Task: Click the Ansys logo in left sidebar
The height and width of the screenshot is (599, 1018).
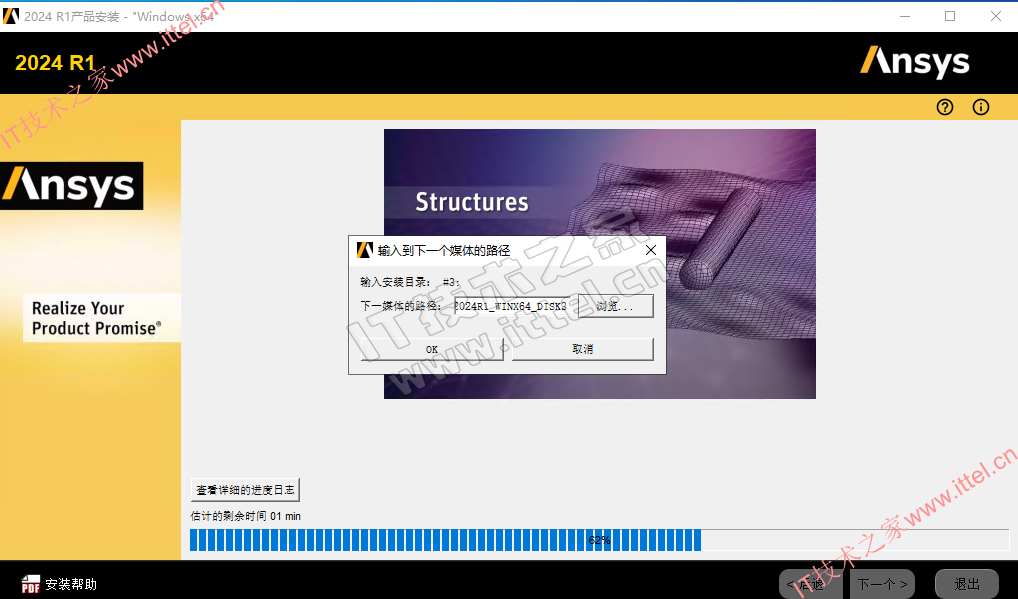Action: point(71,186)
